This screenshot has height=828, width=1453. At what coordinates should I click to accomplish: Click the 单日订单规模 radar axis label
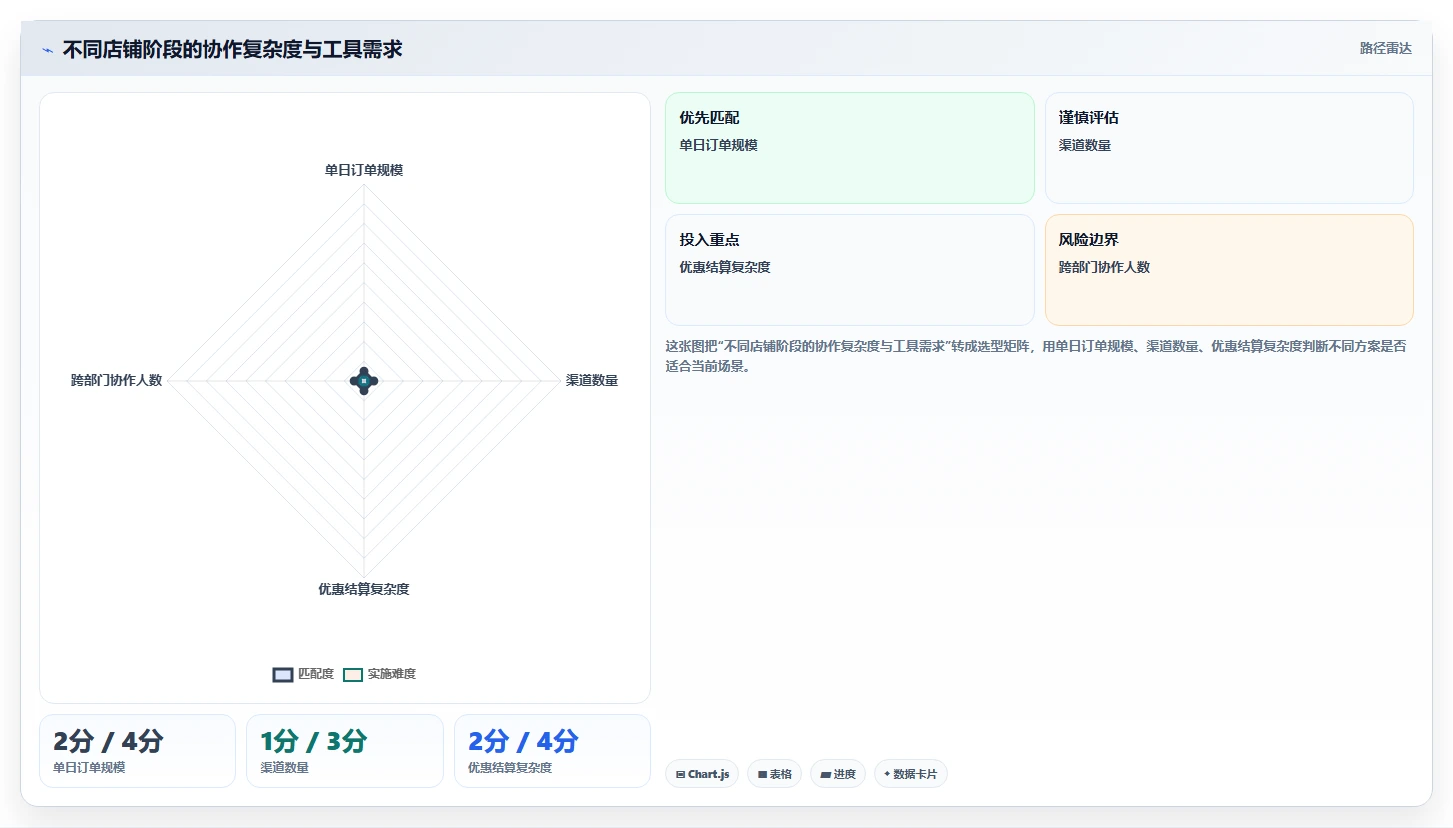pos(364,170)
